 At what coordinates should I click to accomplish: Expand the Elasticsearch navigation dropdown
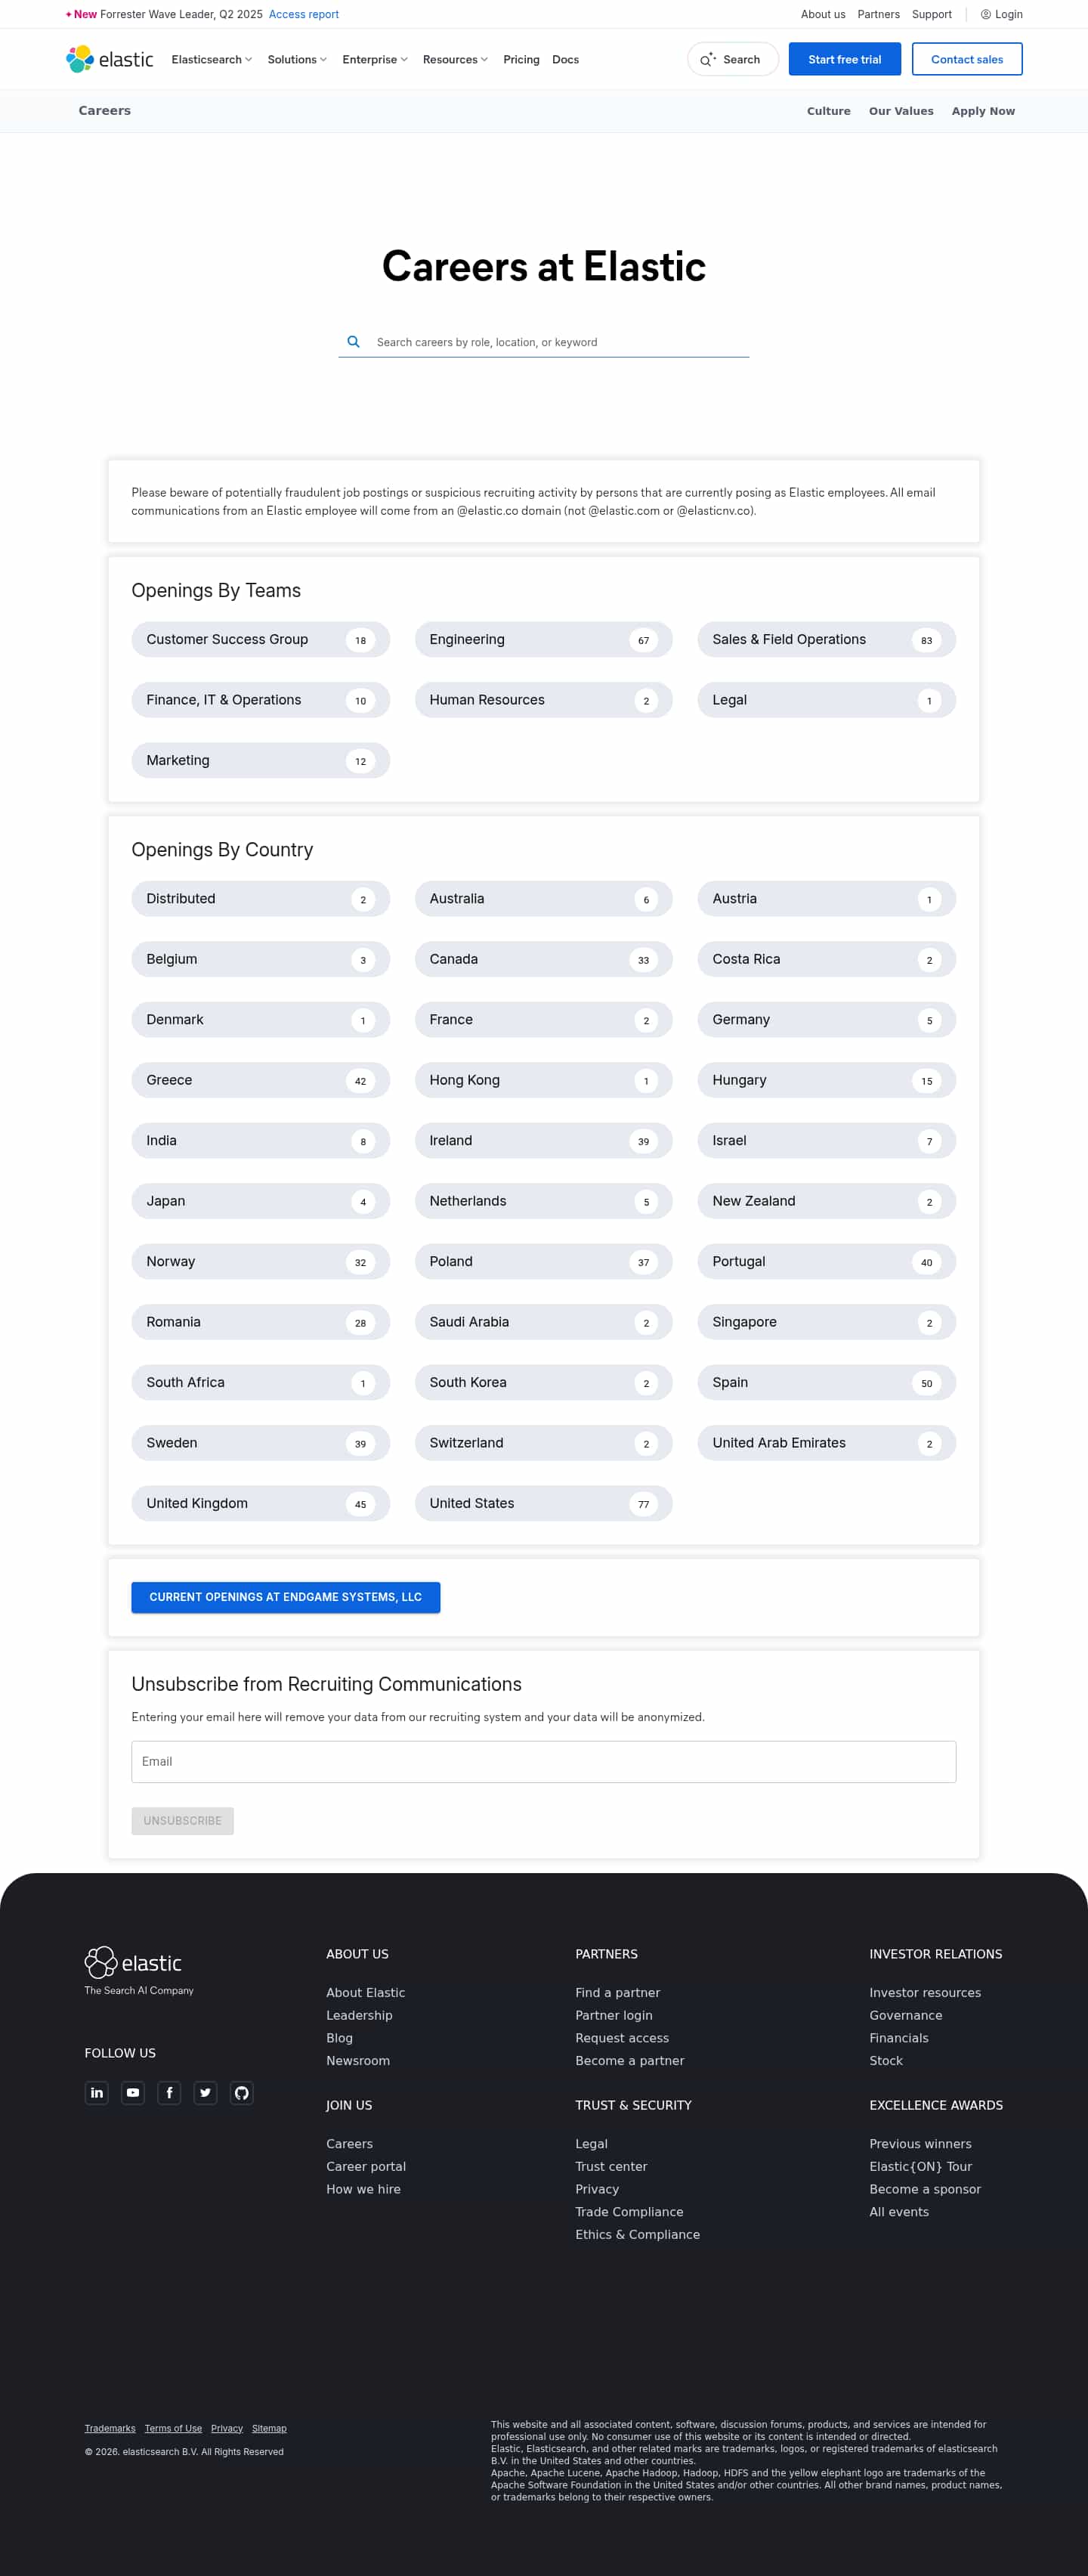[x=211, y=59]
